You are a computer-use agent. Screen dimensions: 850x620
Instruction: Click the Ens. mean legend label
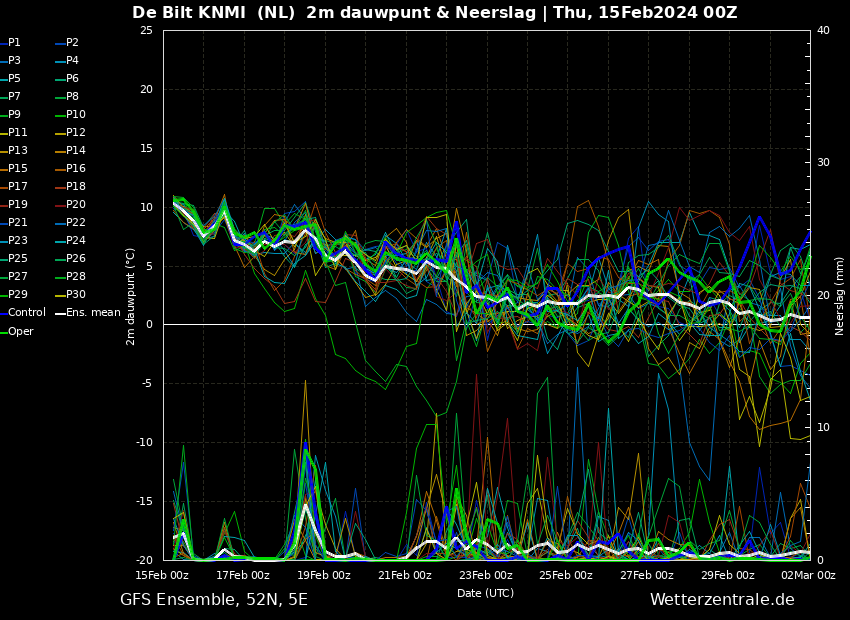pos(88,312)
